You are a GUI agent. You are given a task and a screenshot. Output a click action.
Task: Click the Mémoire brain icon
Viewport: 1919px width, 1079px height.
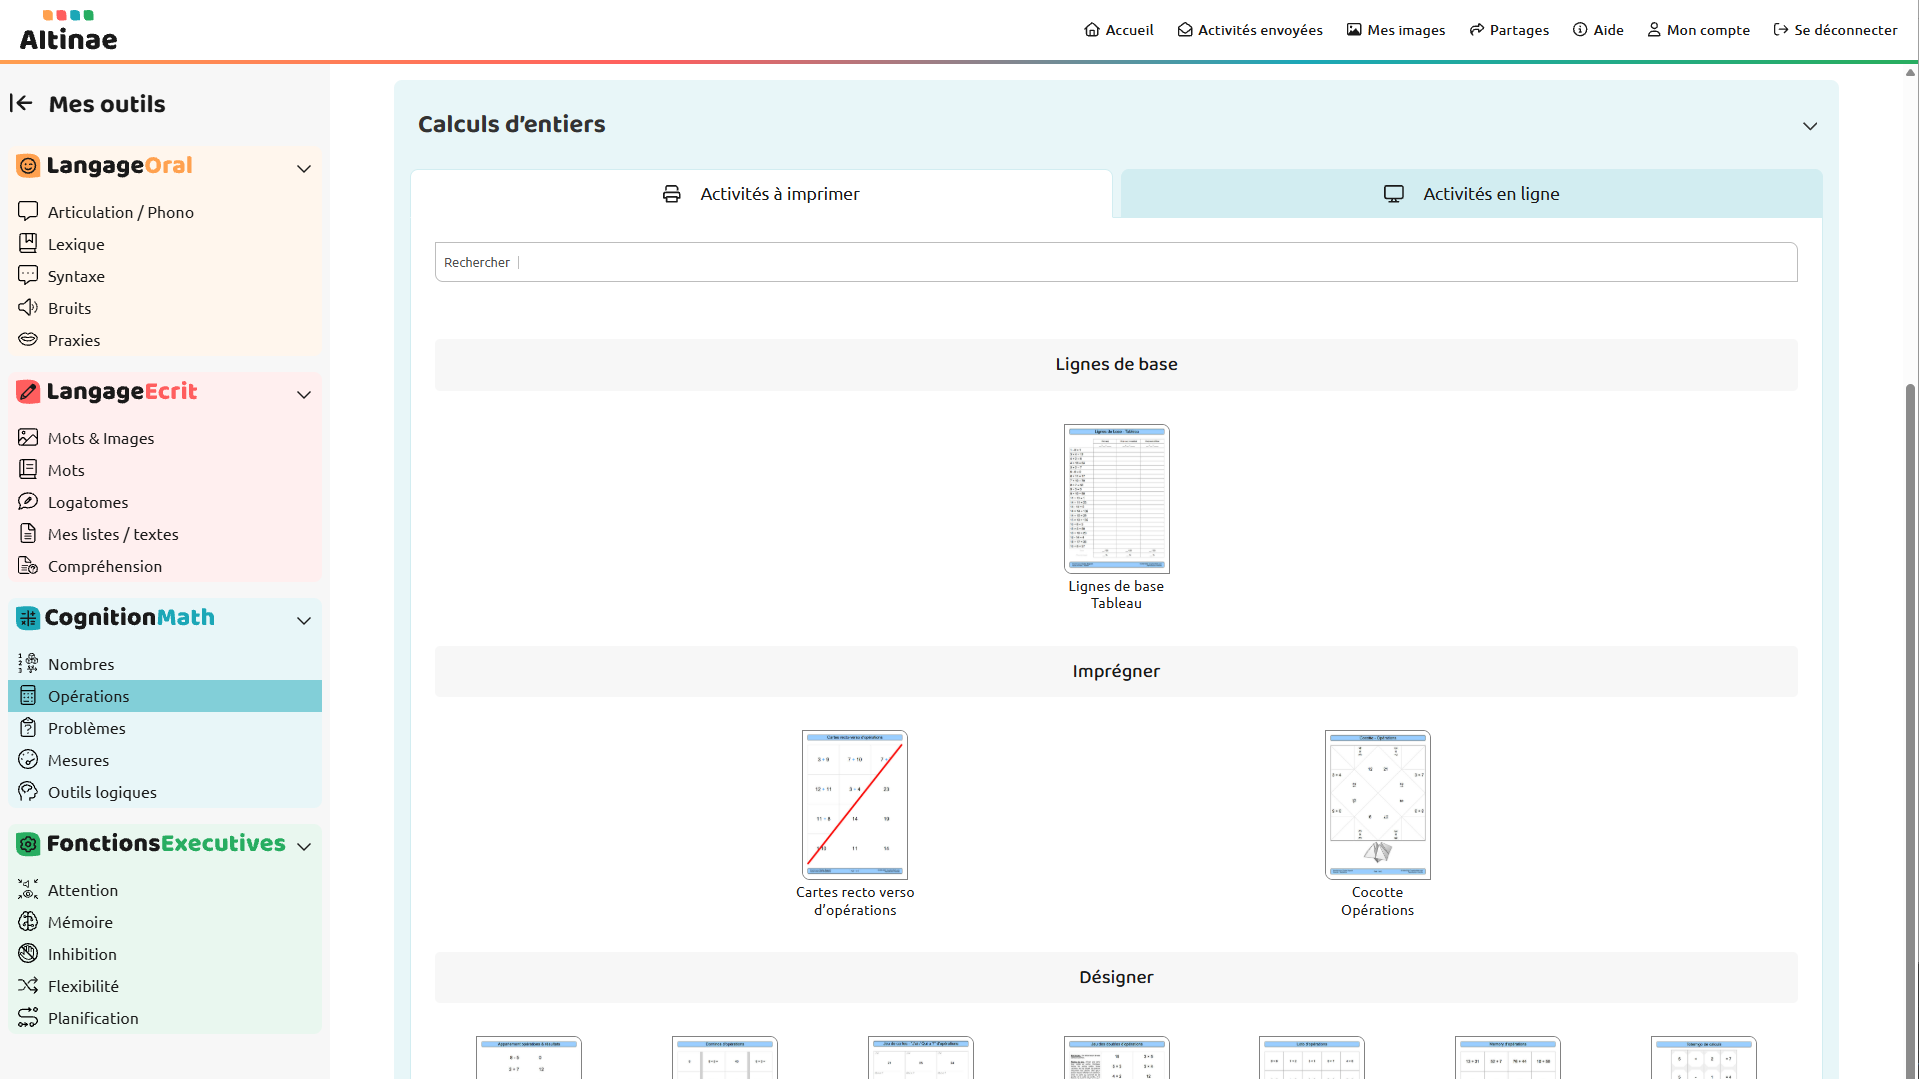pyautogui.click(x=28, y=921)
